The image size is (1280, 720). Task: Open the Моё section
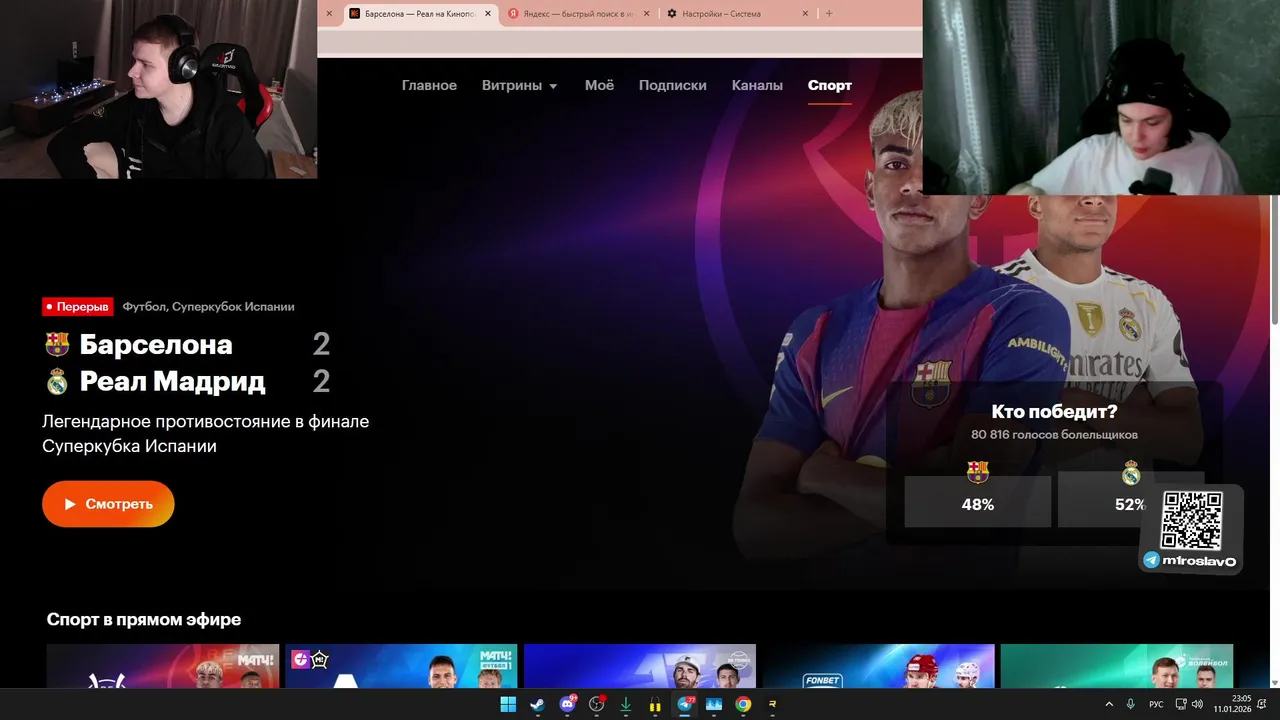pos(599,86)
